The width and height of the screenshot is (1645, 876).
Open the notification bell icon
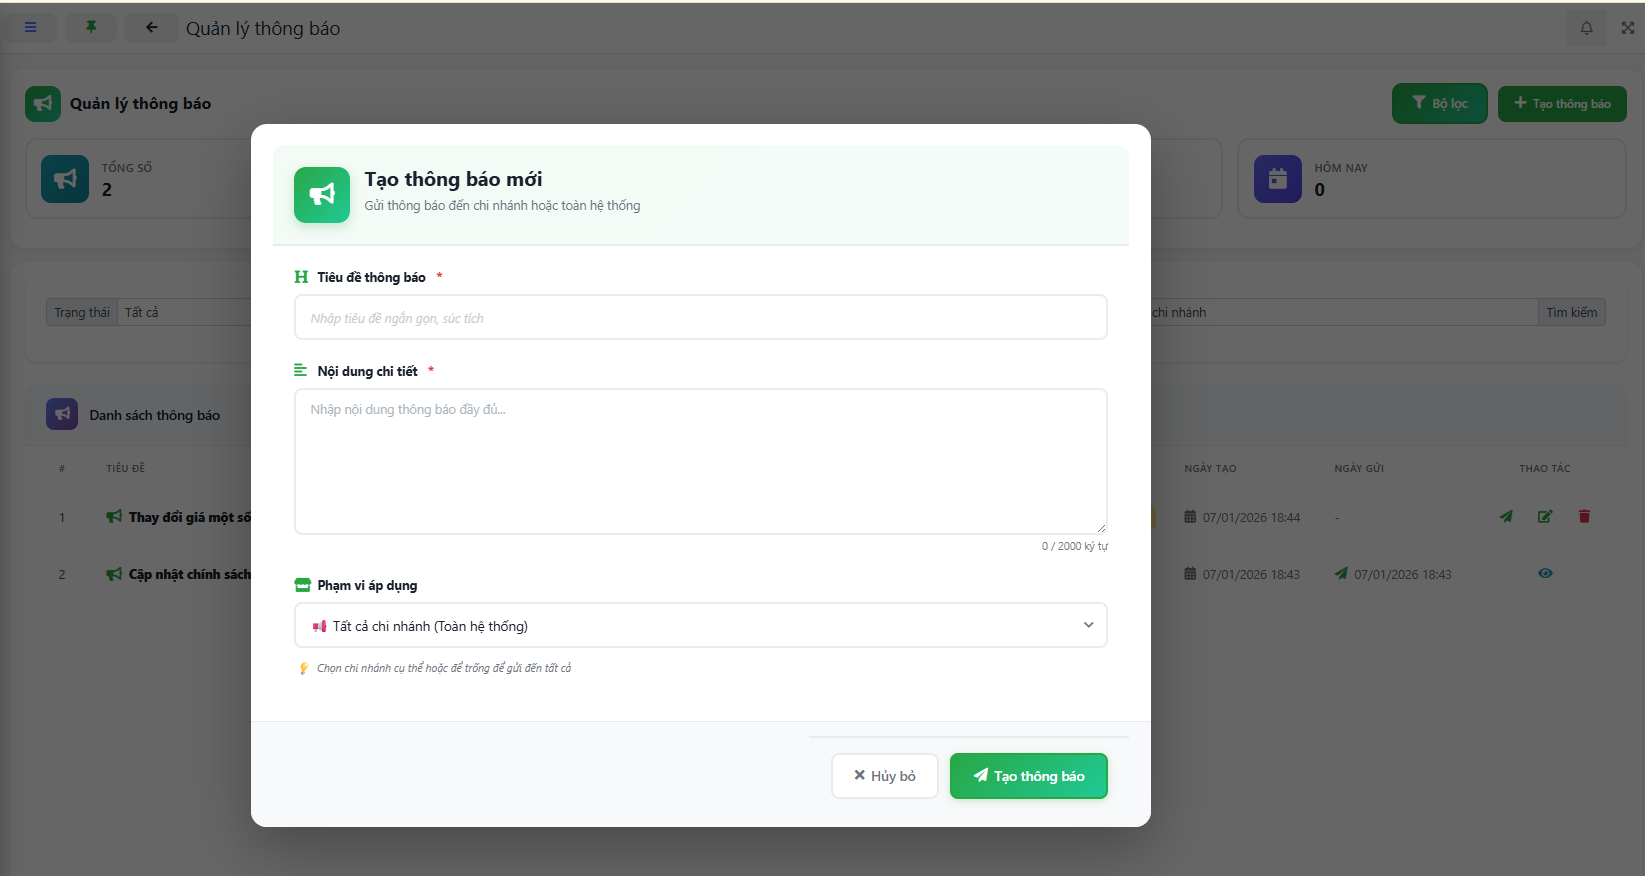[x=1586, y=28]
